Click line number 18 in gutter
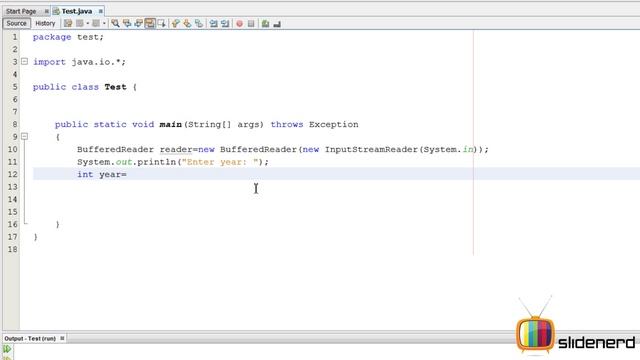640x360 pixels. pyautogui.click(x=13, y=249)
